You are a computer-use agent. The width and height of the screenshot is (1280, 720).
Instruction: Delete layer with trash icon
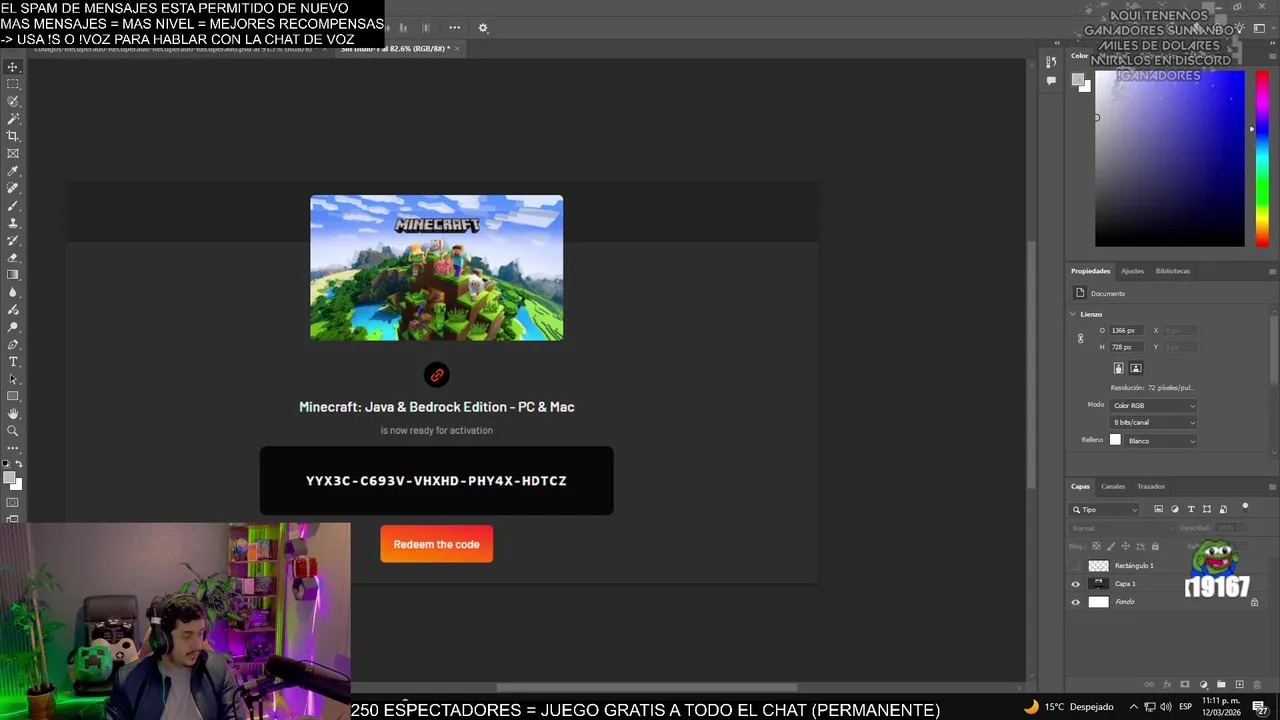tap(1257, 685)
